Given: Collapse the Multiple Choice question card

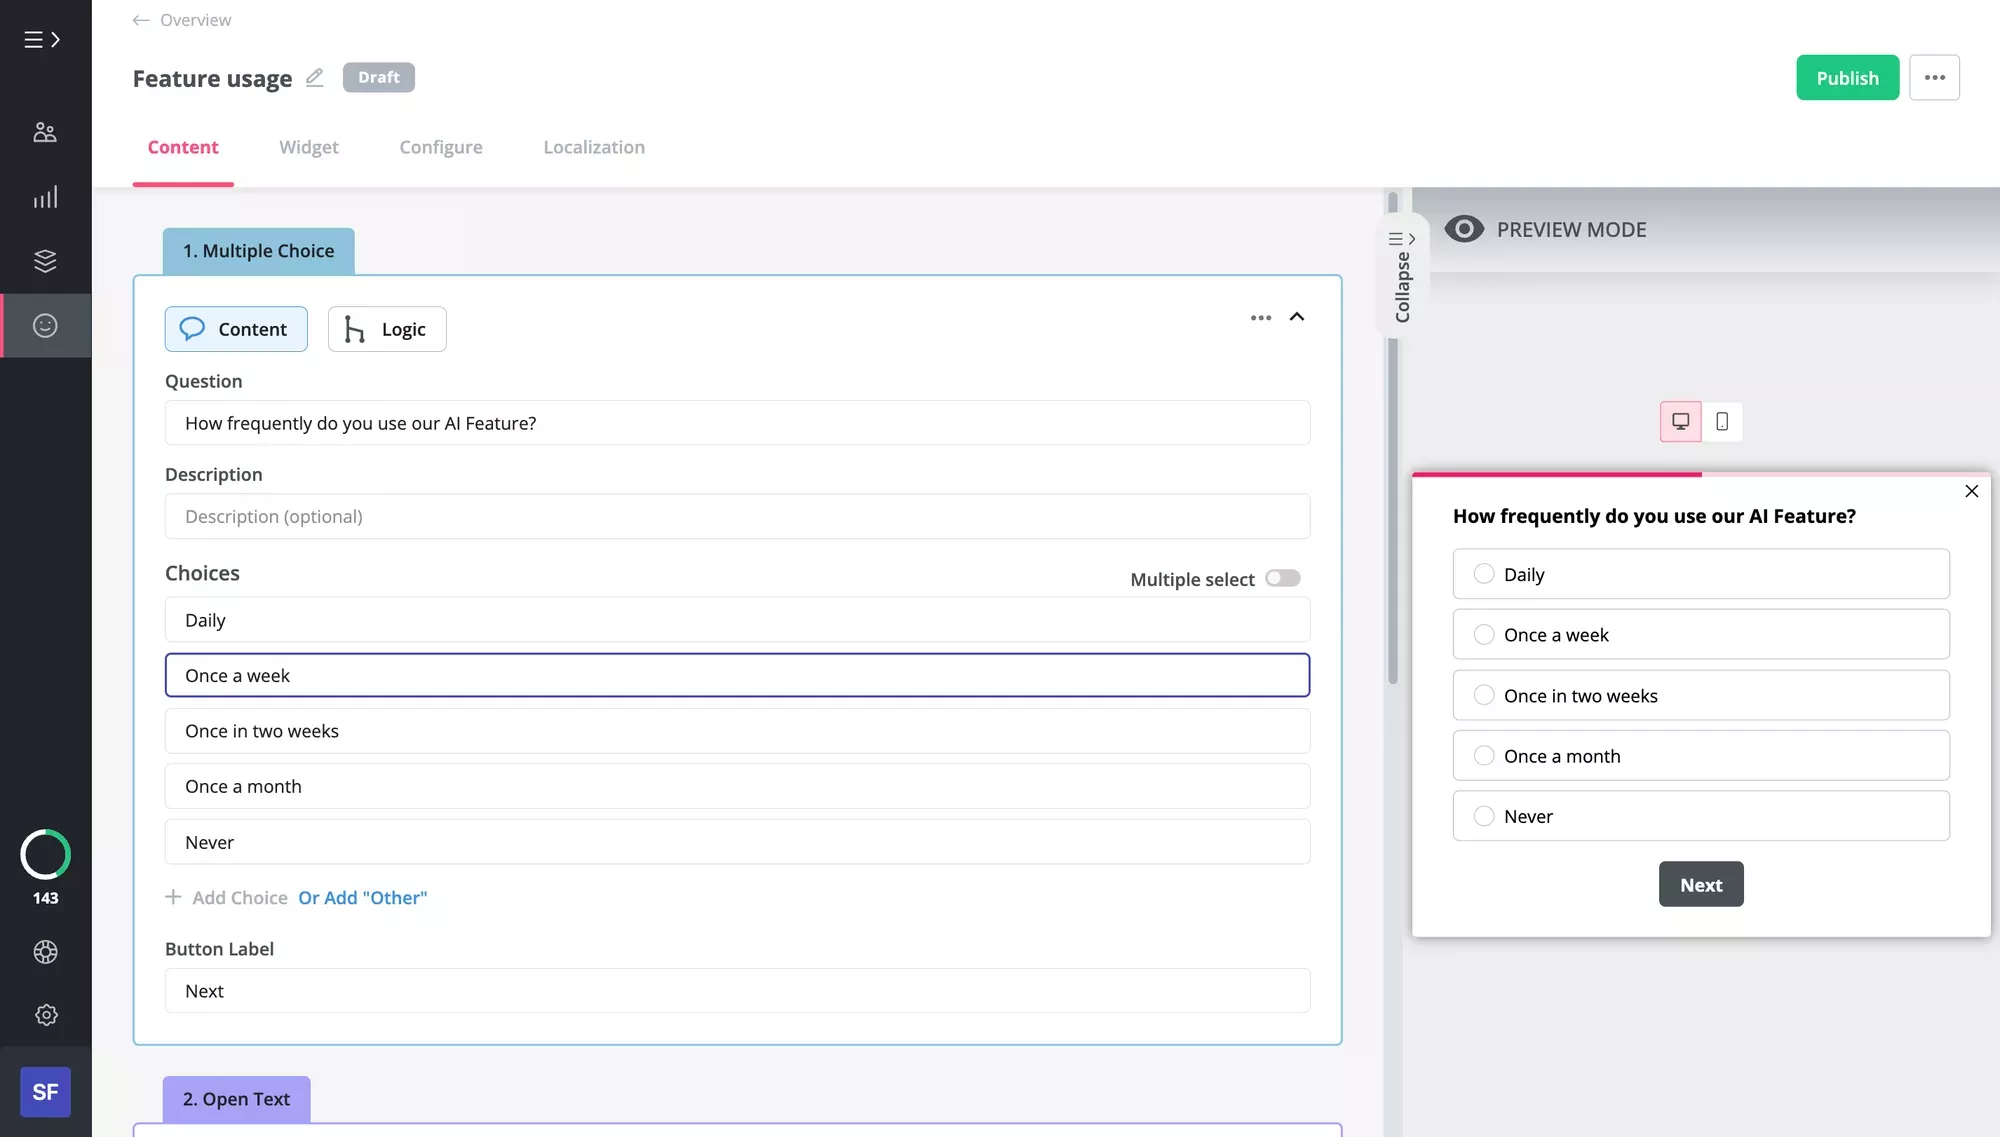Looking at the screenshot, I should [1297, 317].
